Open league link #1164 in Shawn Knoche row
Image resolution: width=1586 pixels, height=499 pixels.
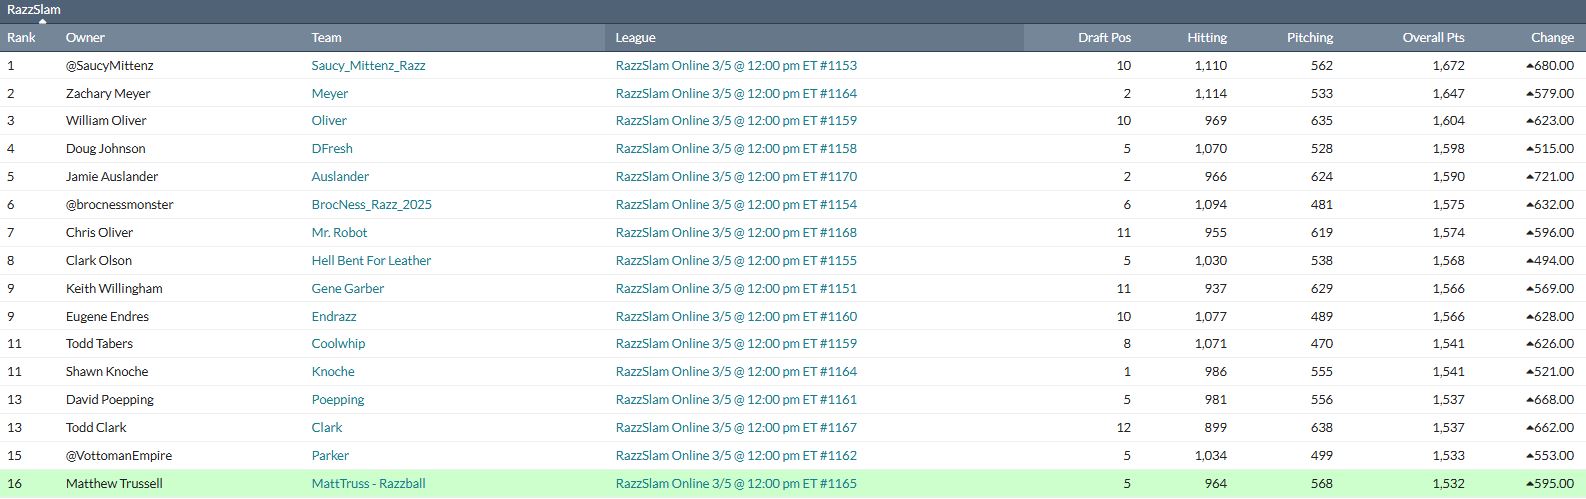point(736,371)
